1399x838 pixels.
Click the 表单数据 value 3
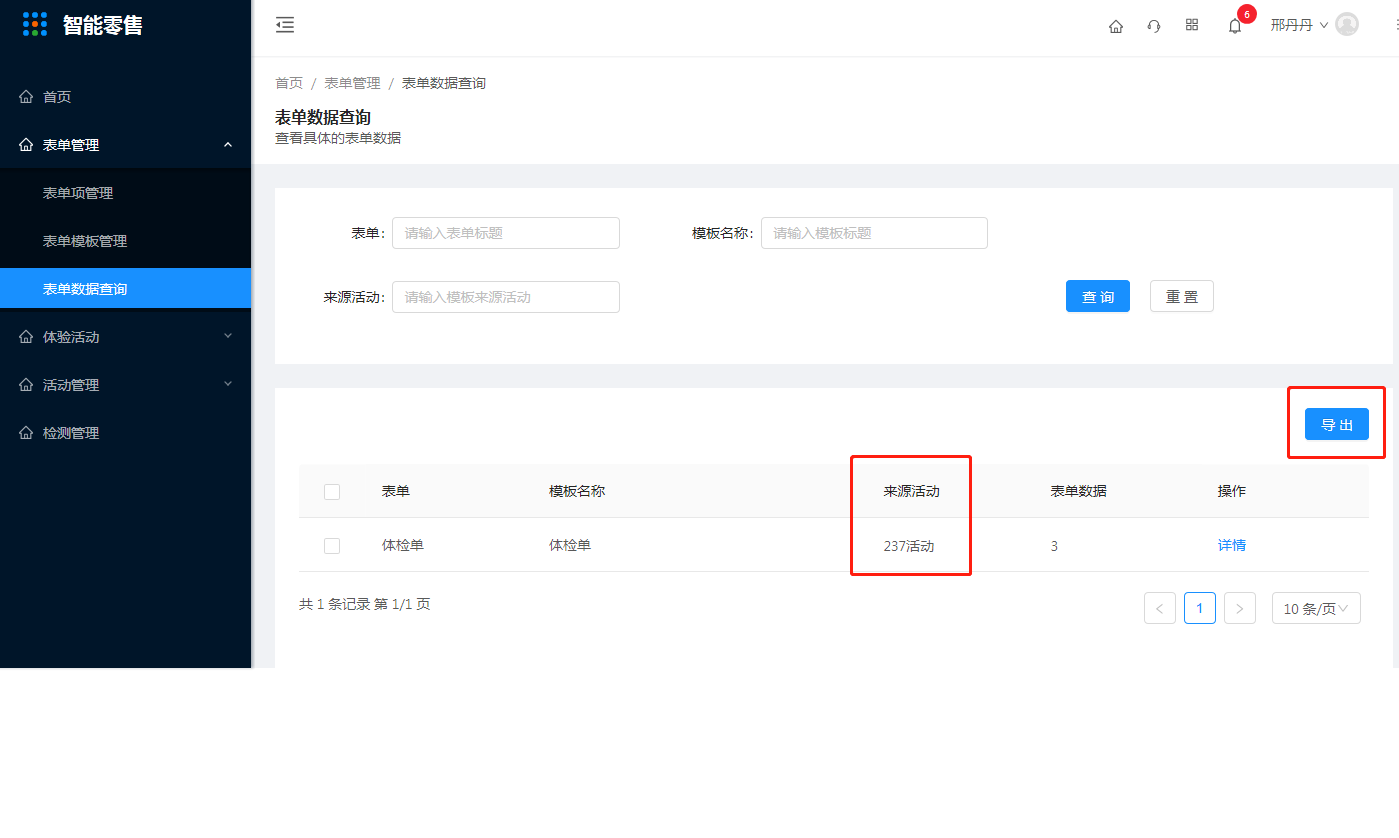coord(1054,546)
